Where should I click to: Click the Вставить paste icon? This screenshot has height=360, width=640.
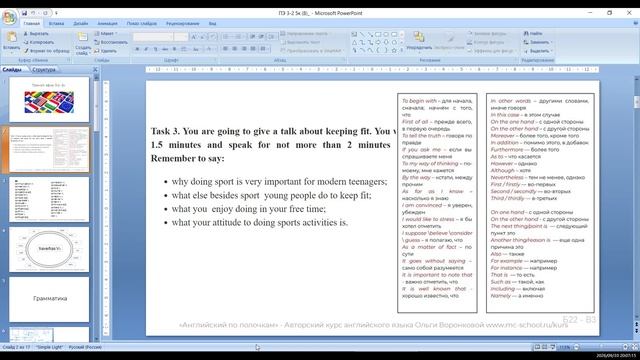click(x=11, y=37)
